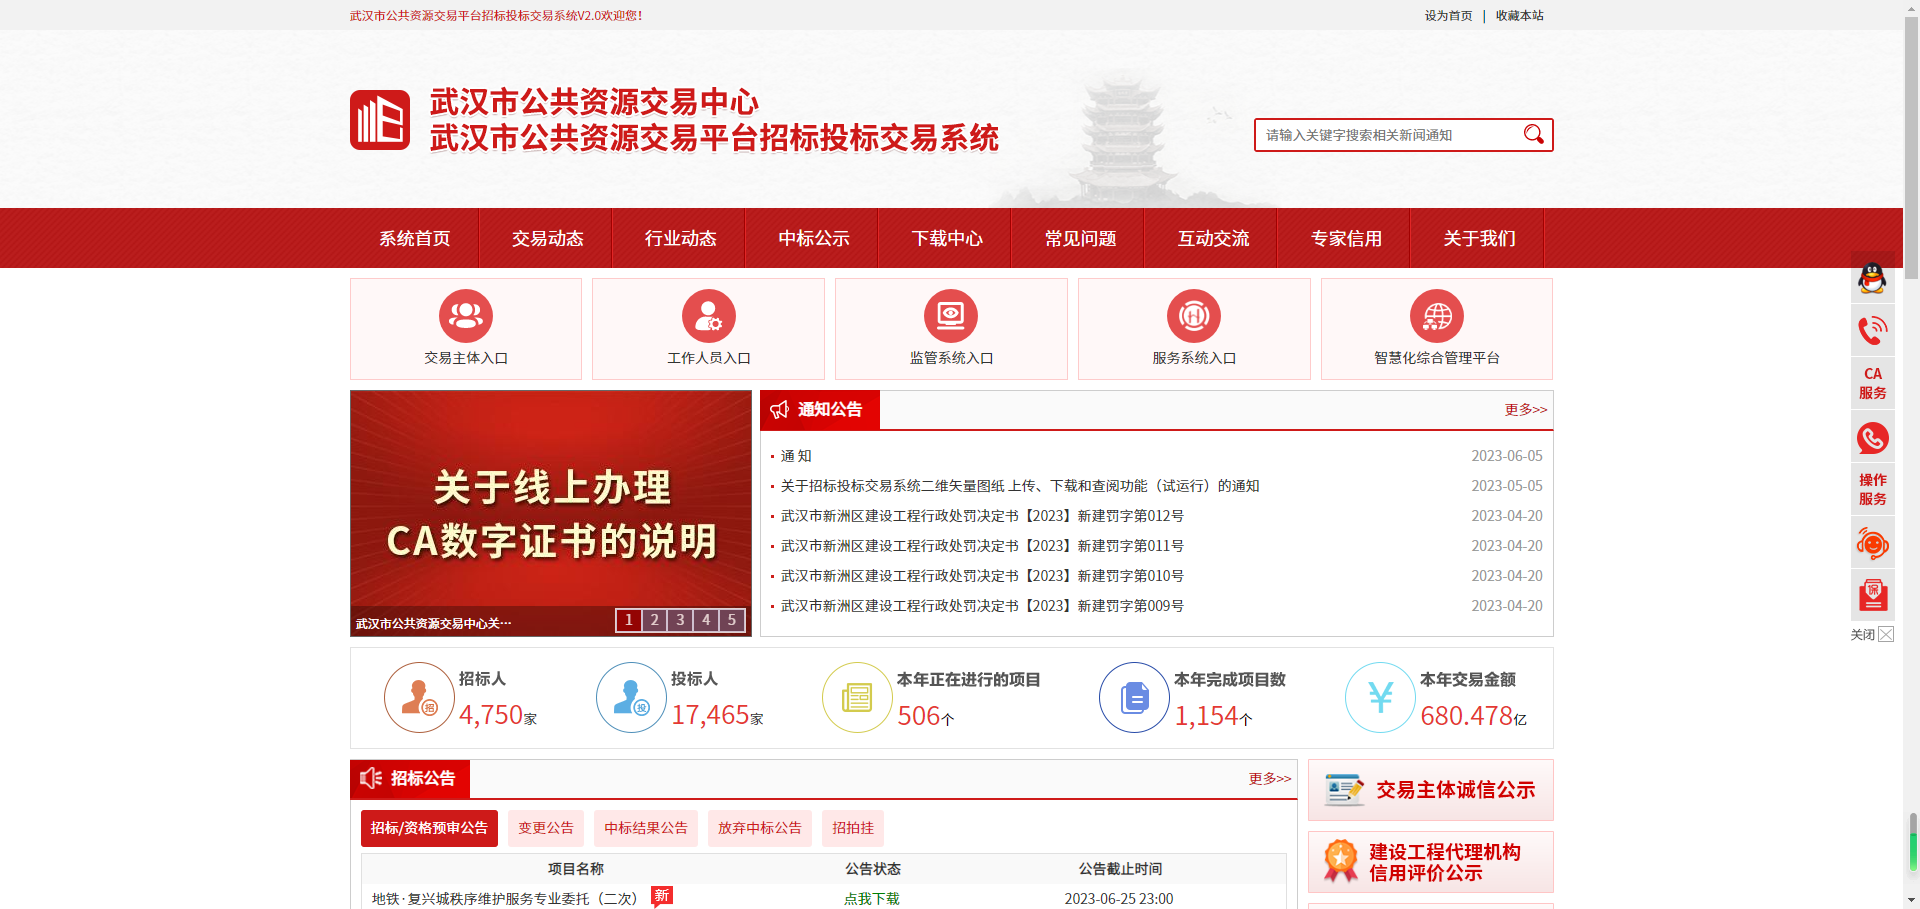Click the red 新 badge icon
This screenshot has width=1920, height=909.
coord(662,896)
